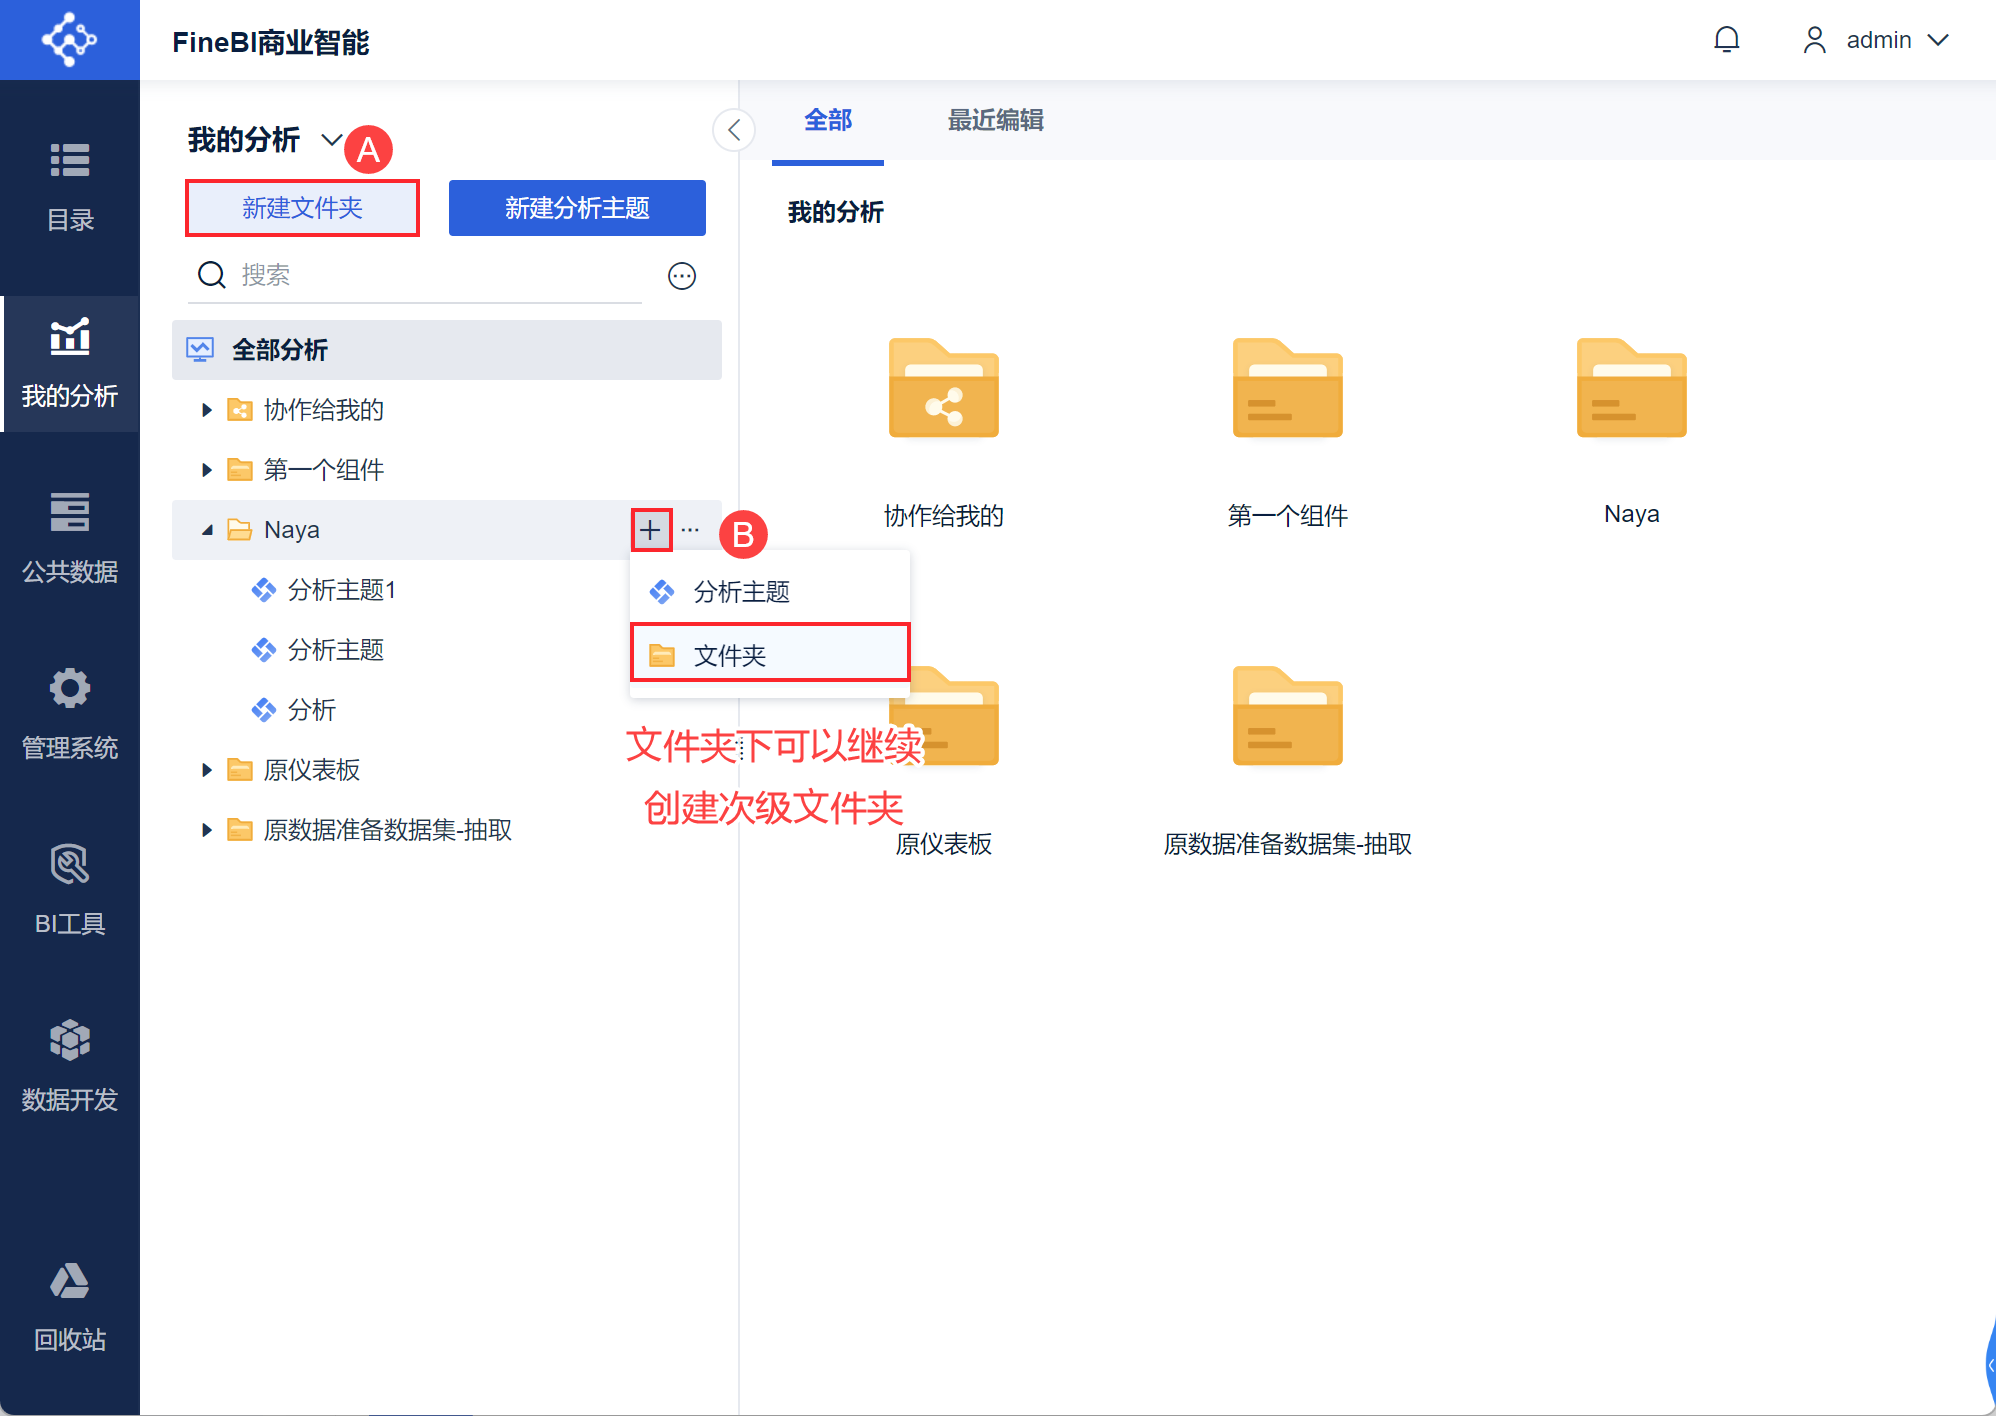Screen dimensions: 1996x1416
Task: Click the 新建文件夹 button
Action: tap(302, 208)
